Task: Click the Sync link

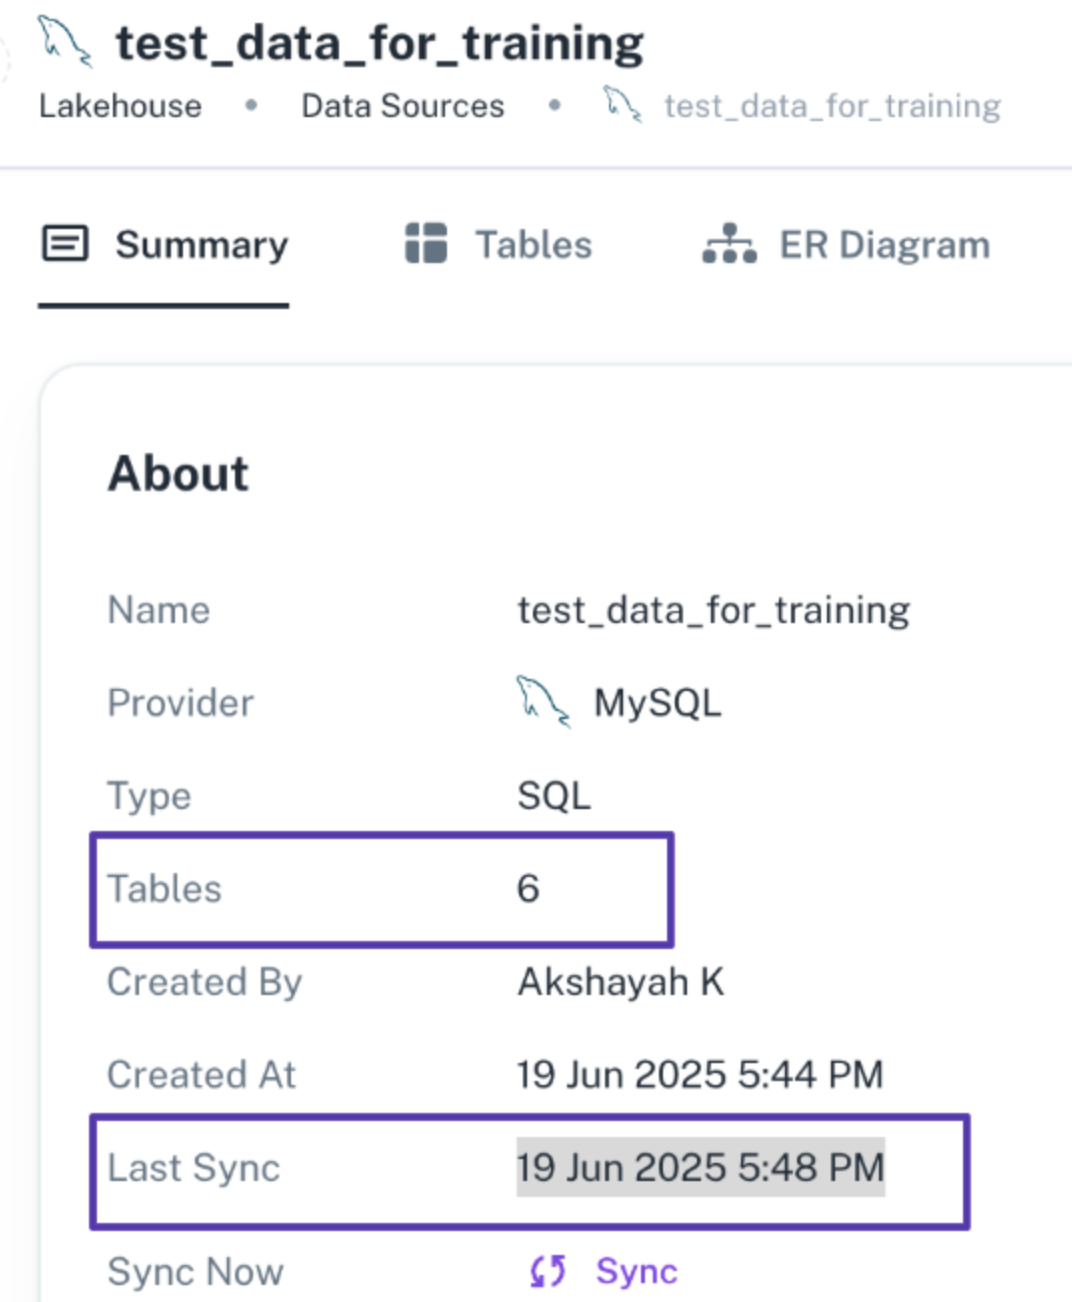Action: 636,1271
